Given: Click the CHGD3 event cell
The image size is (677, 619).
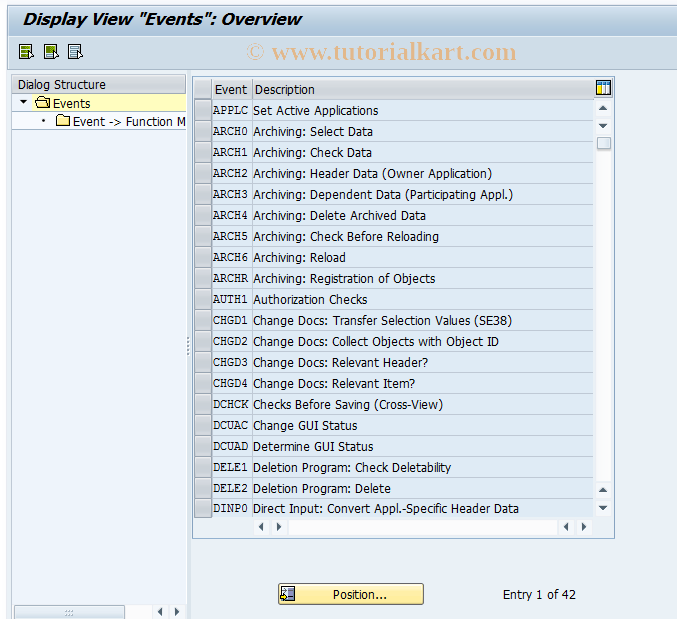Looking at the screenshot, I should click(x=231, y=362).
